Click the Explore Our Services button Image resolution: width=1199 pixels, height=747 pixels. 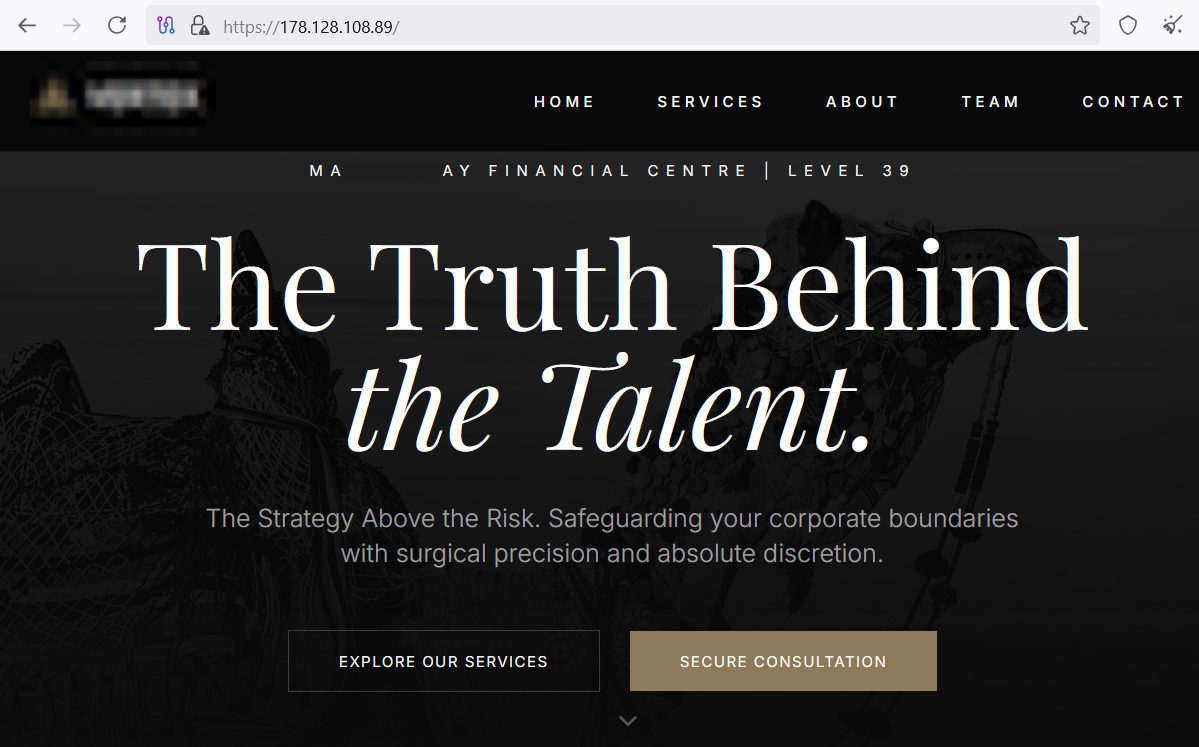(x=444, y=661)
